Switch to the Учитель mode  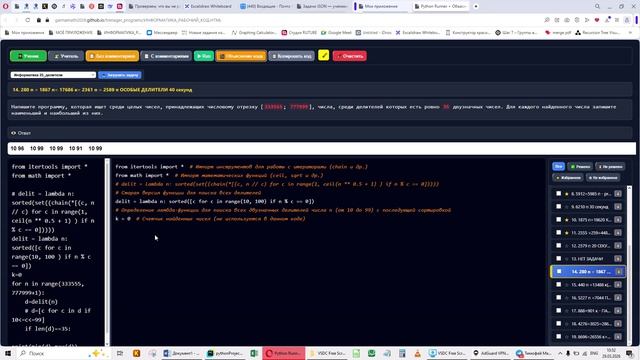(66, 56)
